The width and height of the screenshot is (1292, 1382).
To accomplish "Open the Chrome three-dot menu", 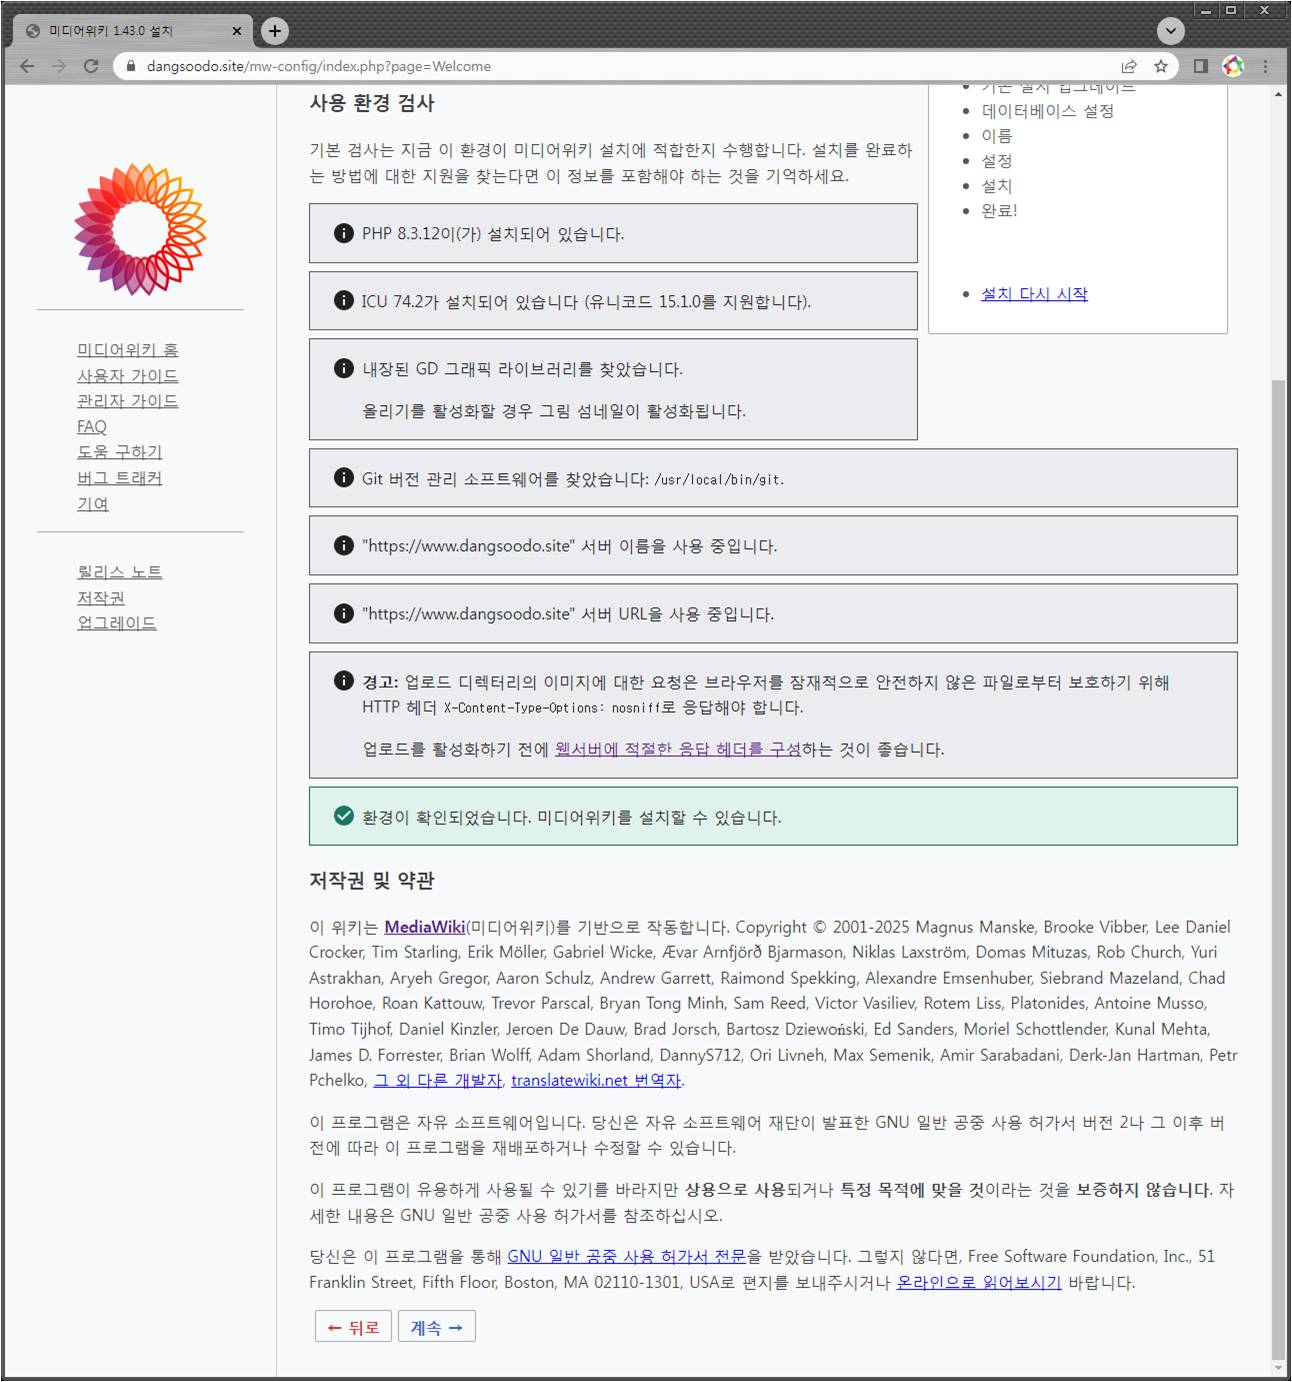I will point(1265,66).
